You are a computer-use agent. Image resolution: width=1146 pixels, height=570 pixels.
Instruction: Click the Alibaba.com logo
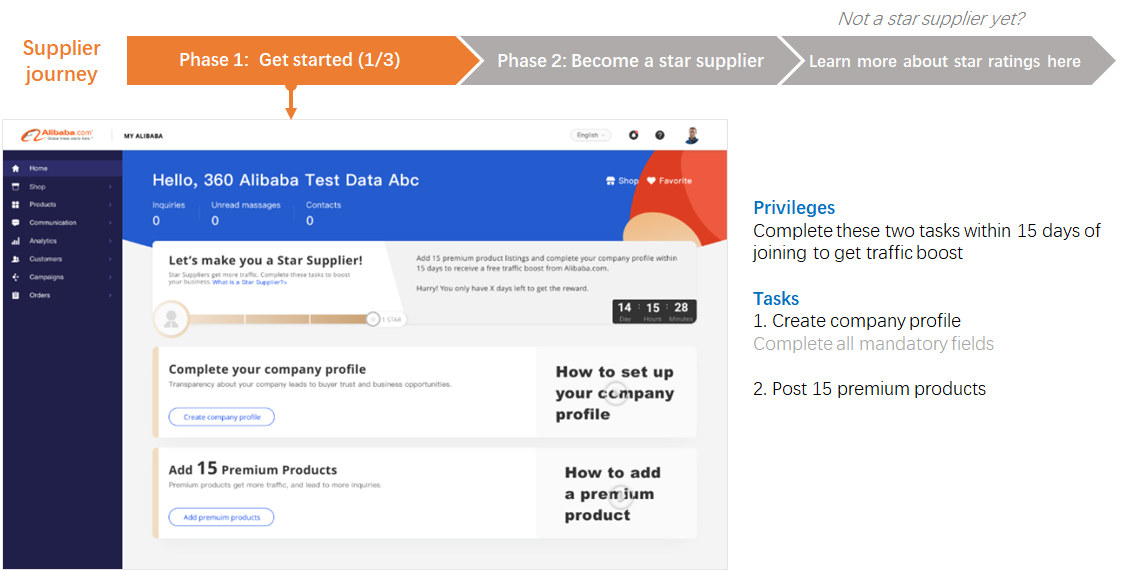pos(57,135)
